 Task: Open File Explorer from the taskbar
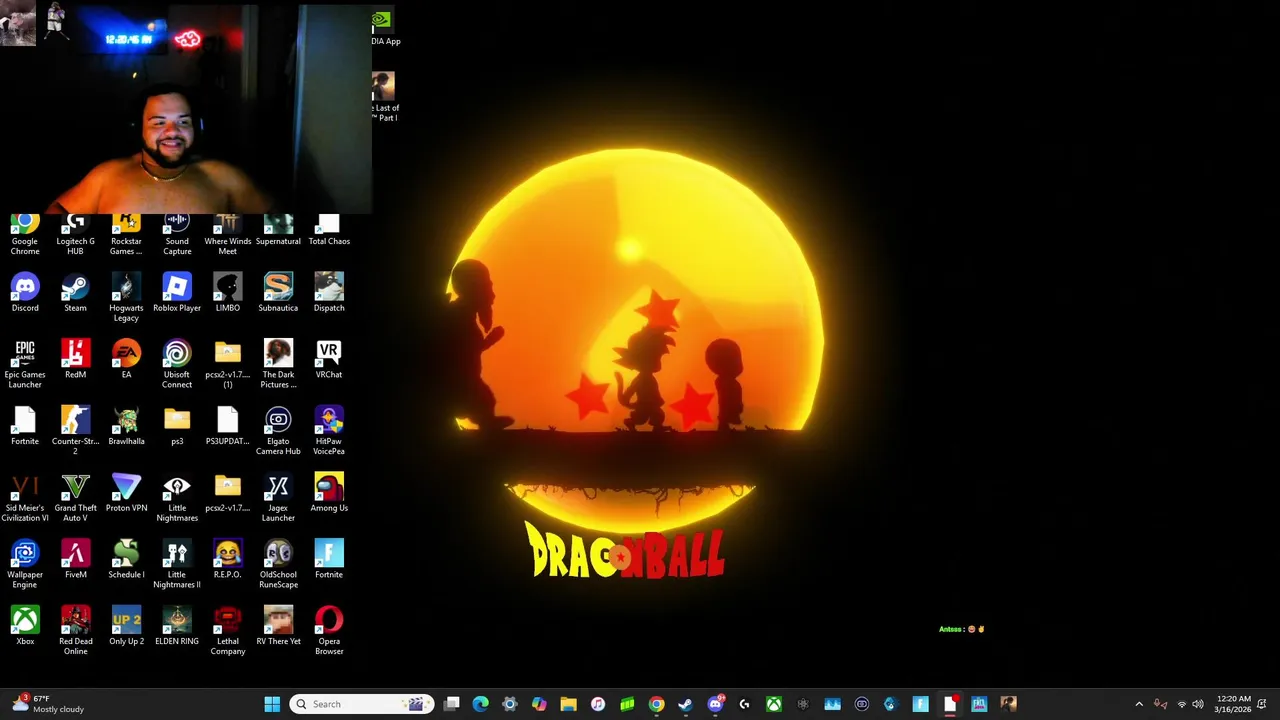click(568, 704)
